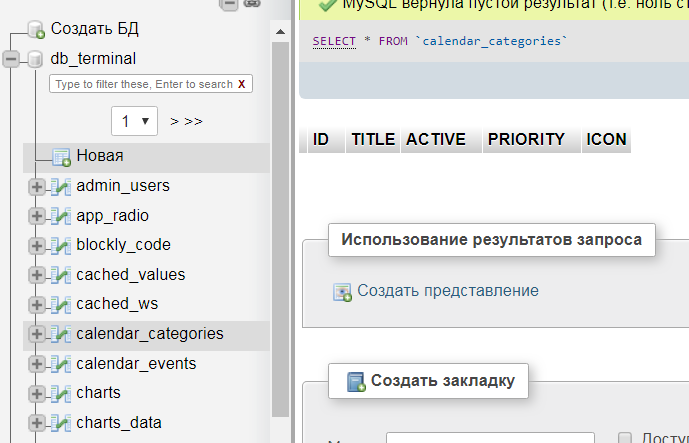689x443 pixels.
Task: Open the calendar_categories table
Action: [x=150, y=334]
